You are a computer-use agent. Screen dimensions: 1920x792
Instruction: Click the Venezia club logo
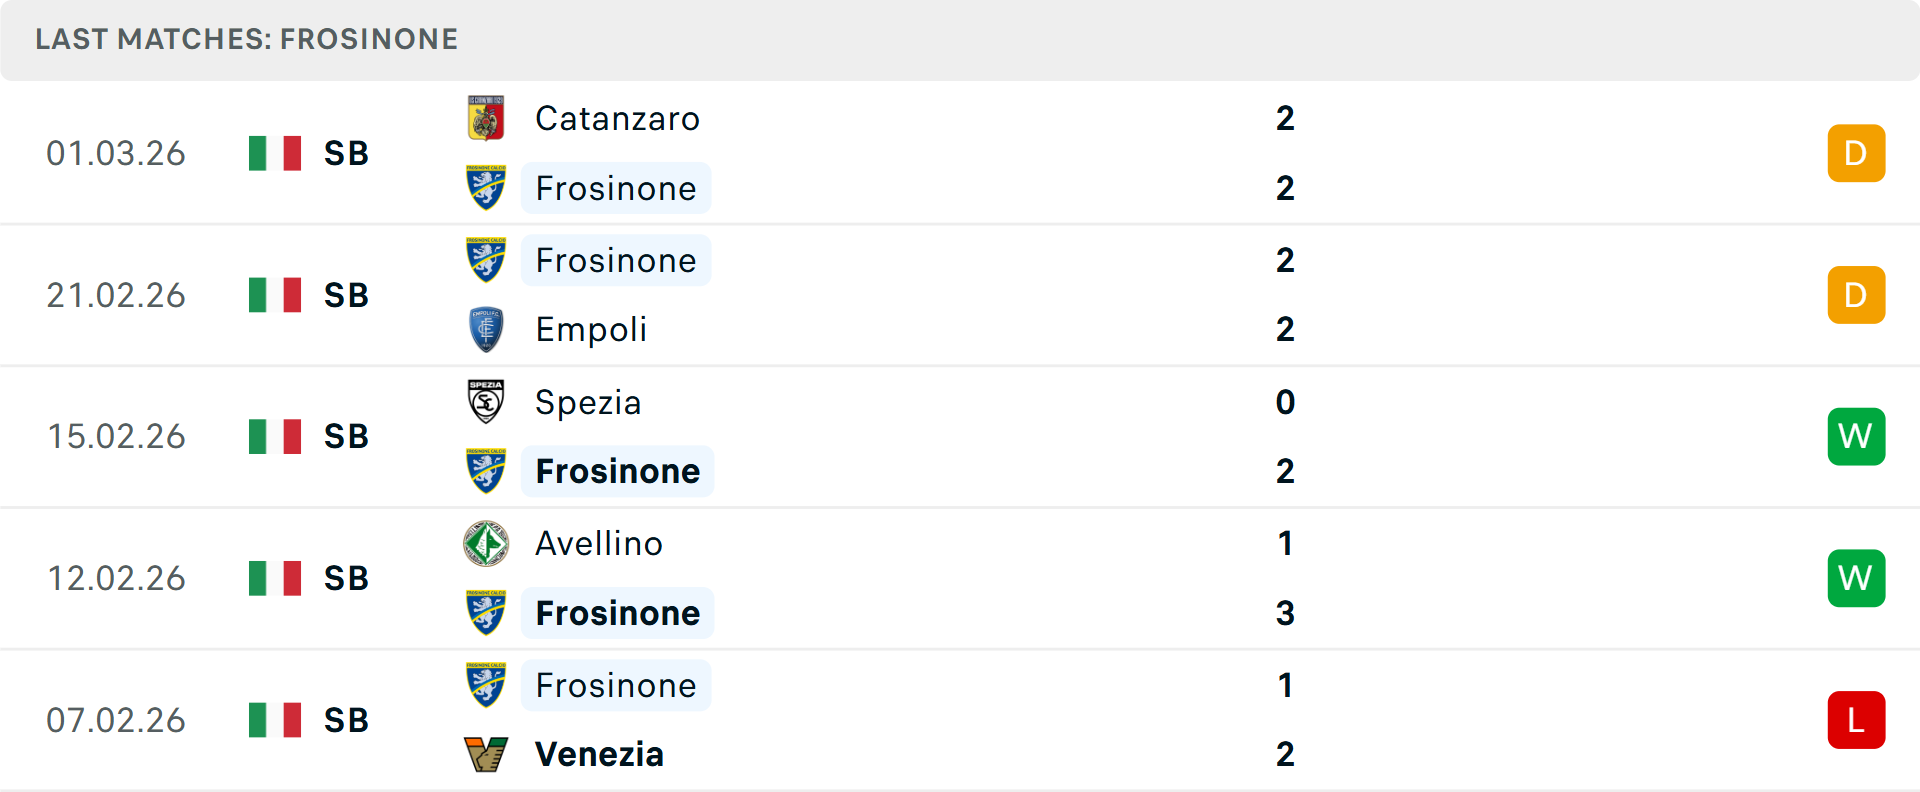[485, 754]
